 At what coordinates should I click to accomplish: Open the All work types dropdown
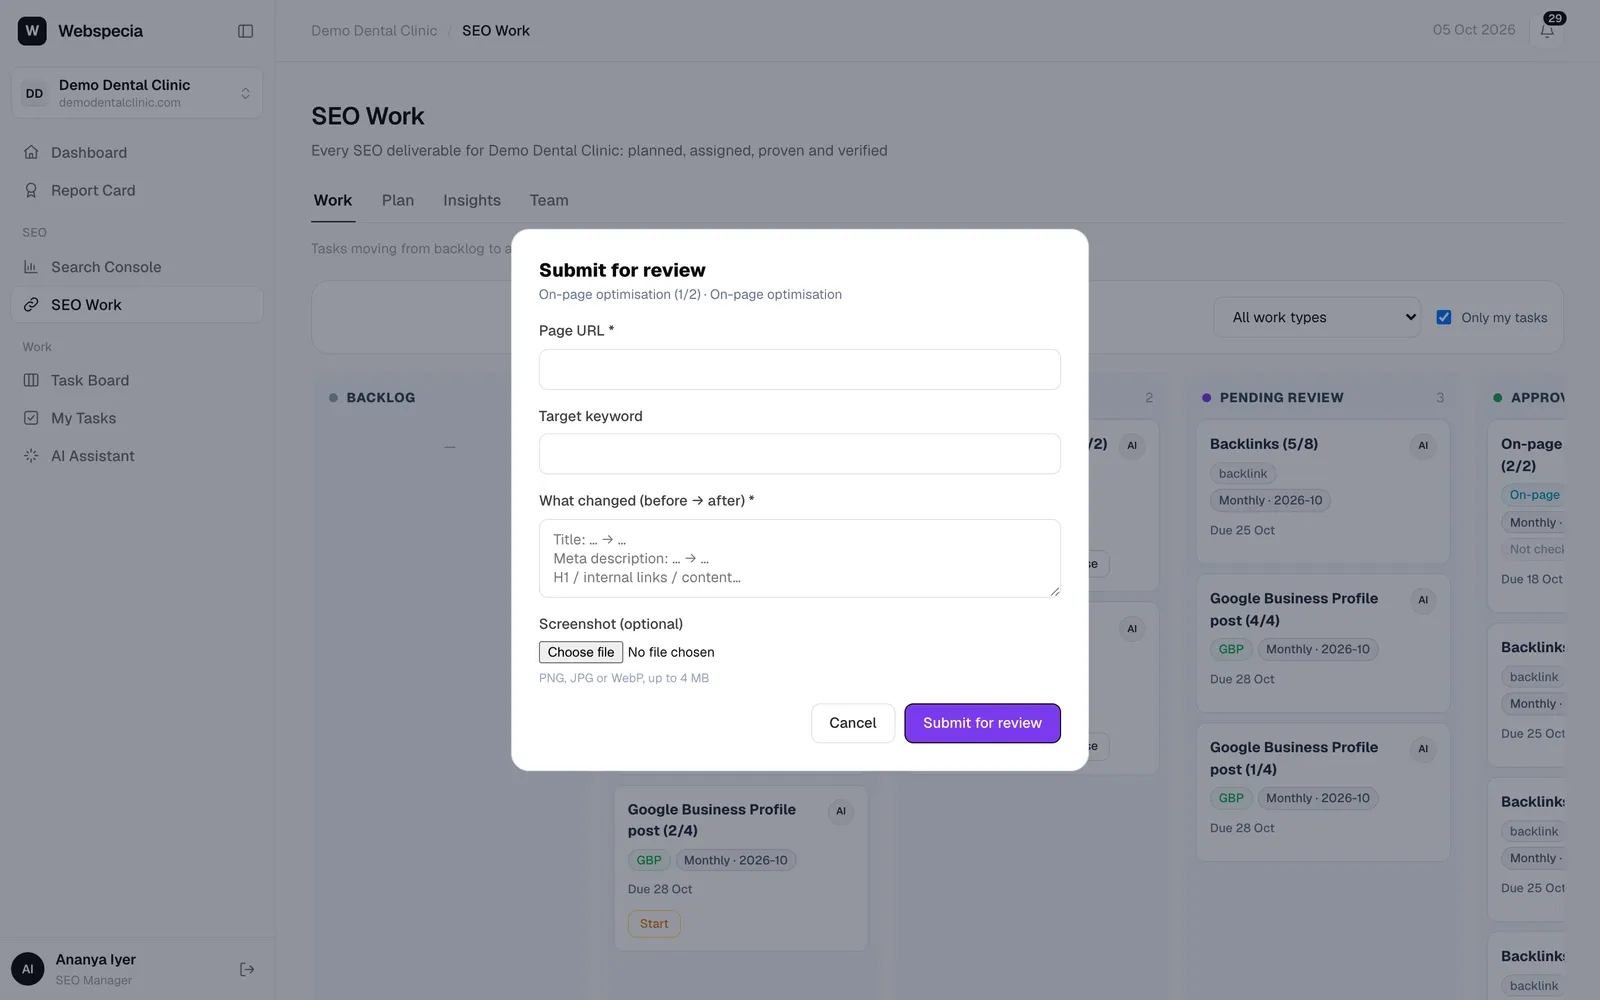pos(1317,317)
